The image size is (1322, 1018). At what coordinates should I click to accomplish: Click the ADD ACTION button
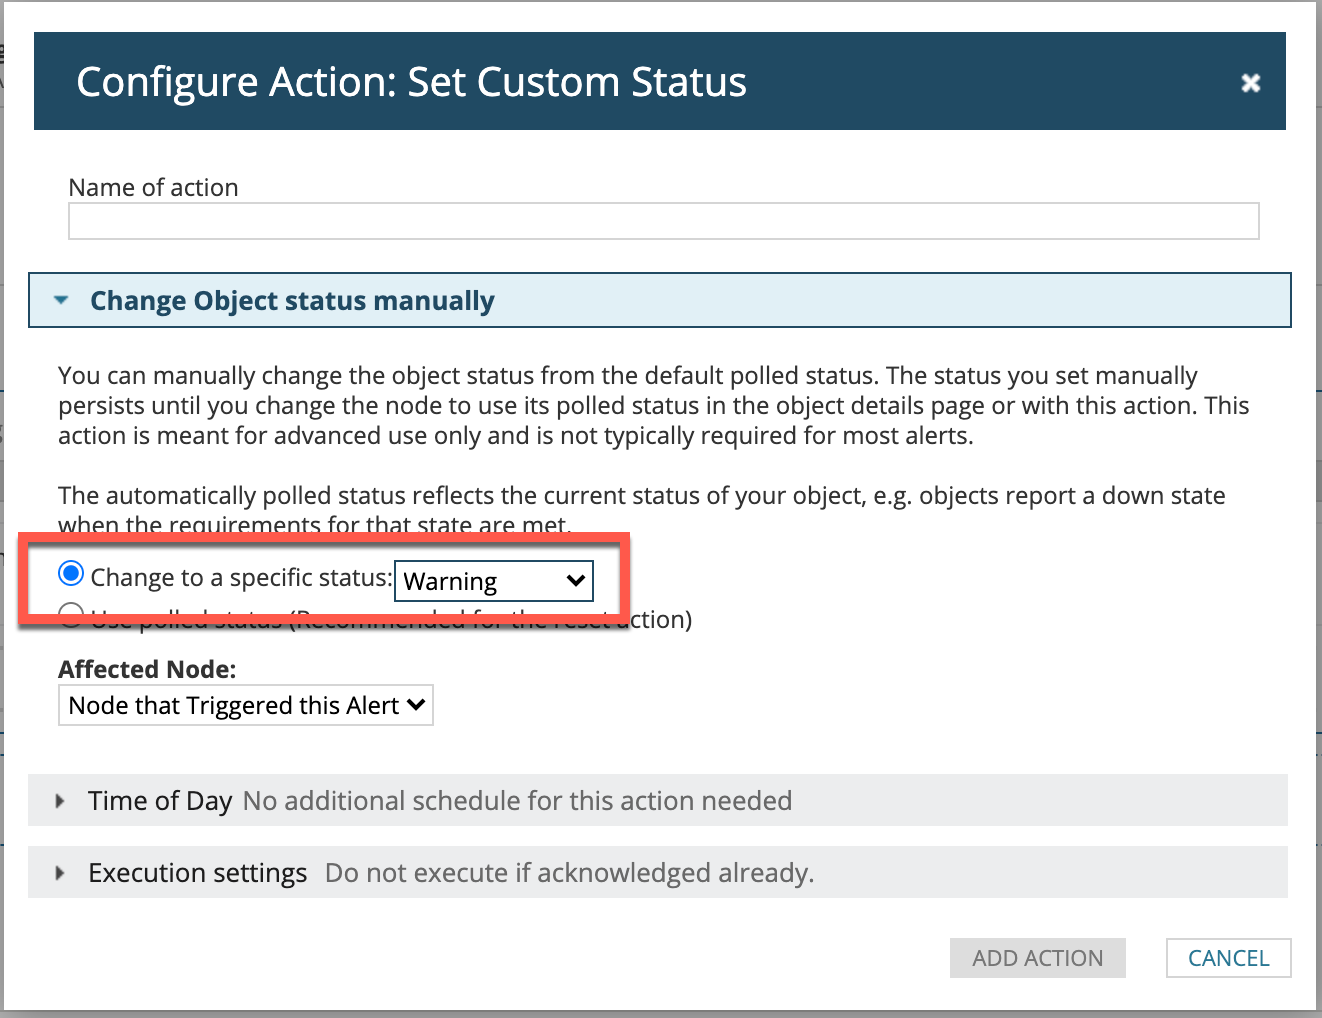[x=1038, y=958]
